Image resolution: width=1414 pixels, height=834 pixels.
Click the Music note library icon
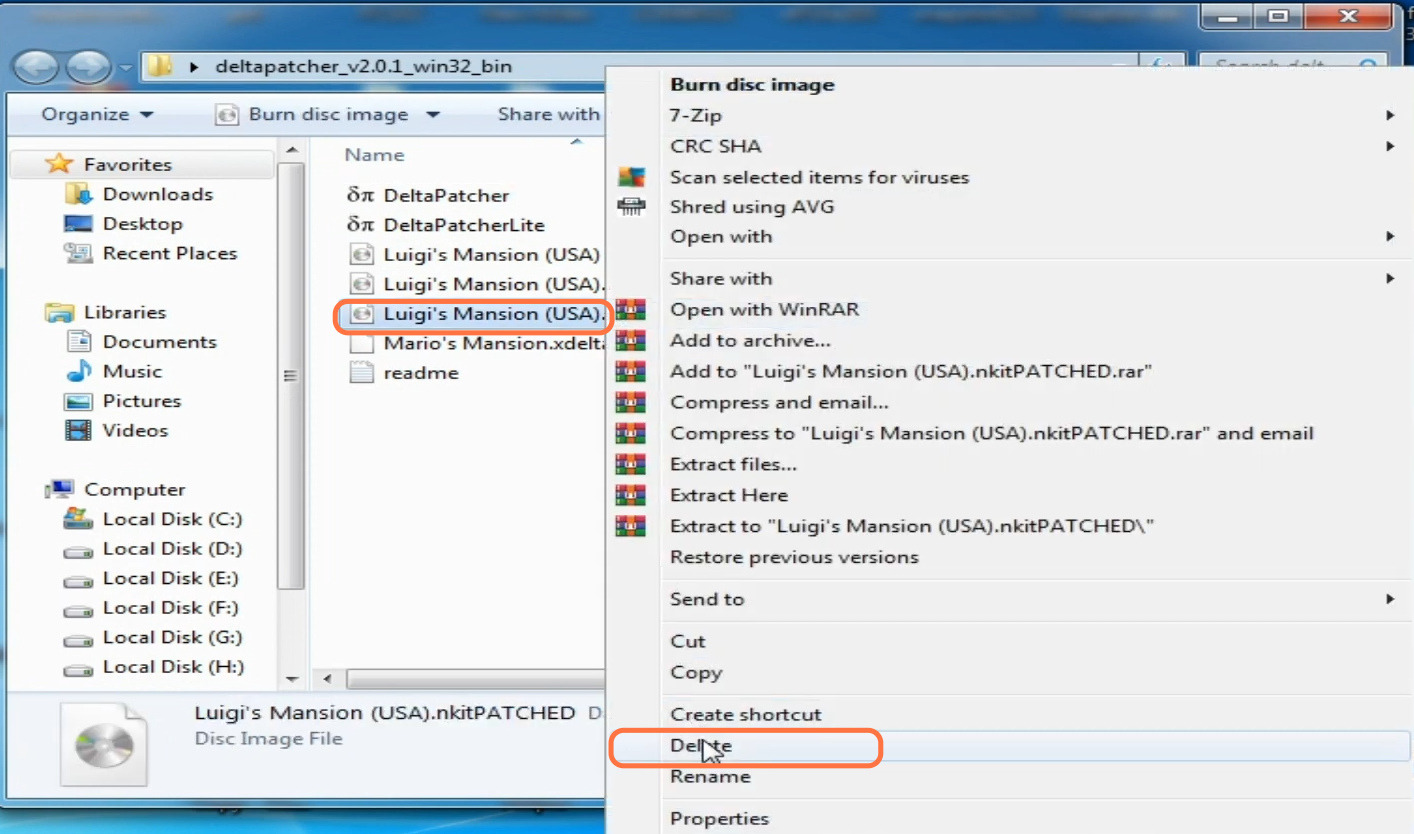[78, 372]
